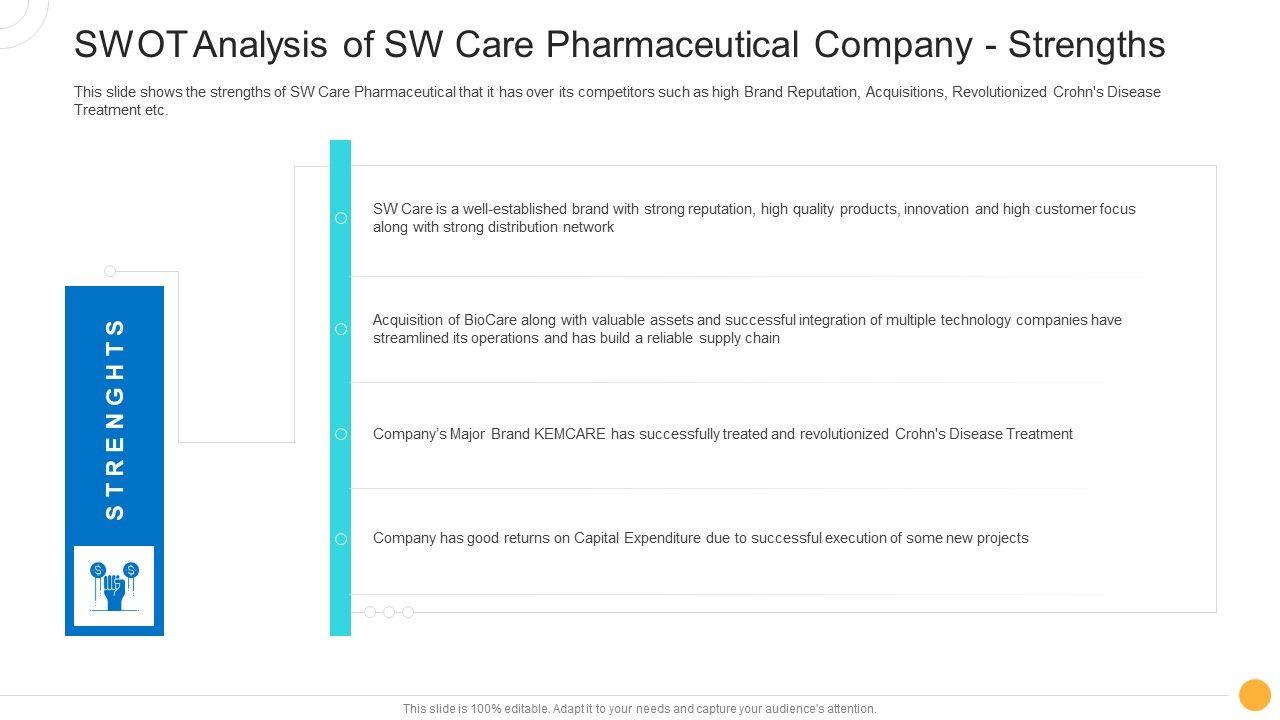Click the first of three small circles below the list
The image size is (1280, 720).
370,612
